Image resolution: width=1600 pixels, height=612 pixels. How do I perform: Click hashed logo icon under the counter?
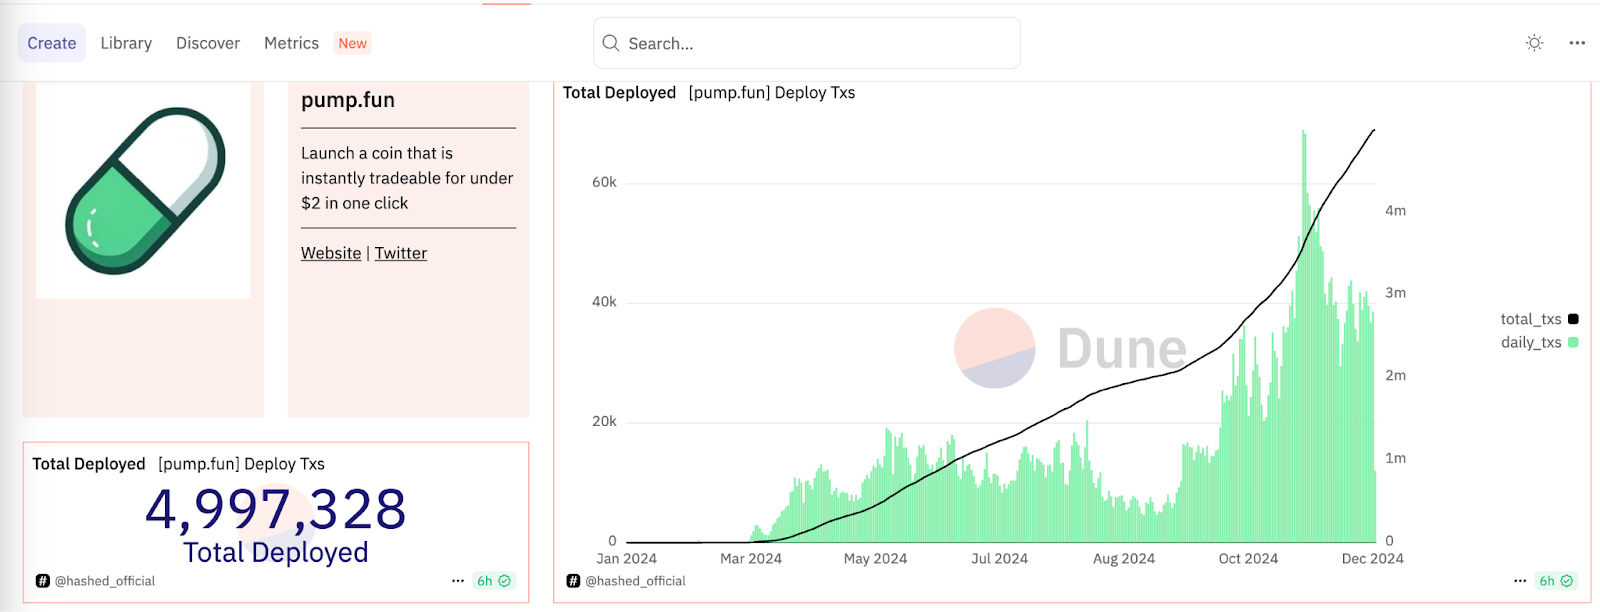coord(42,581)
